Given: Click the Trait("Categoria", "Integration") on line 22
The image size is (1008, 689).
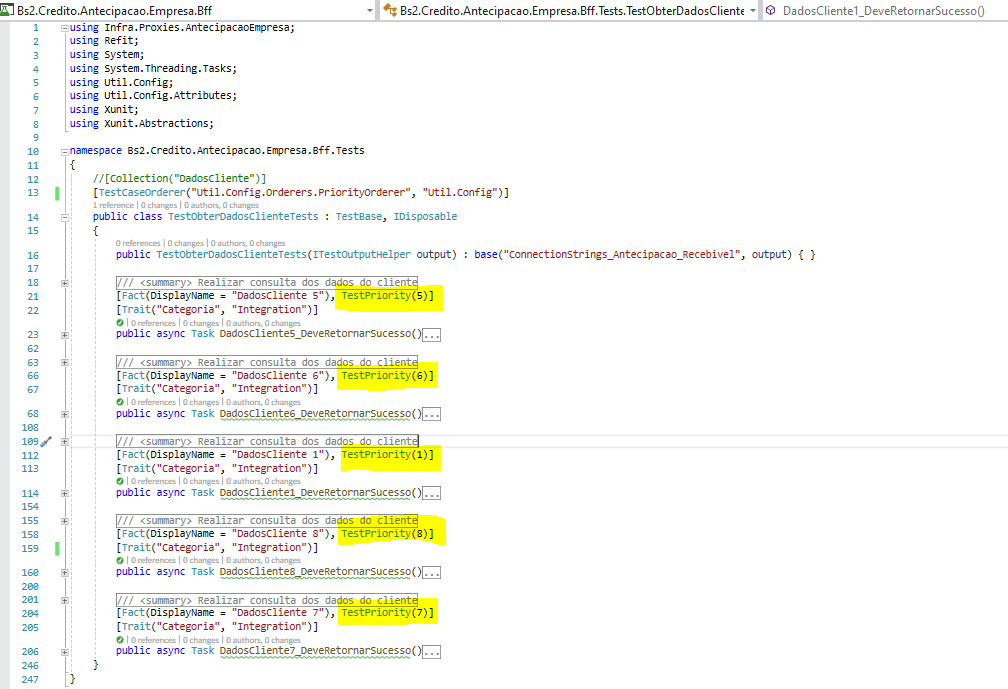Looking at the screenshot, I should (217, 309).
